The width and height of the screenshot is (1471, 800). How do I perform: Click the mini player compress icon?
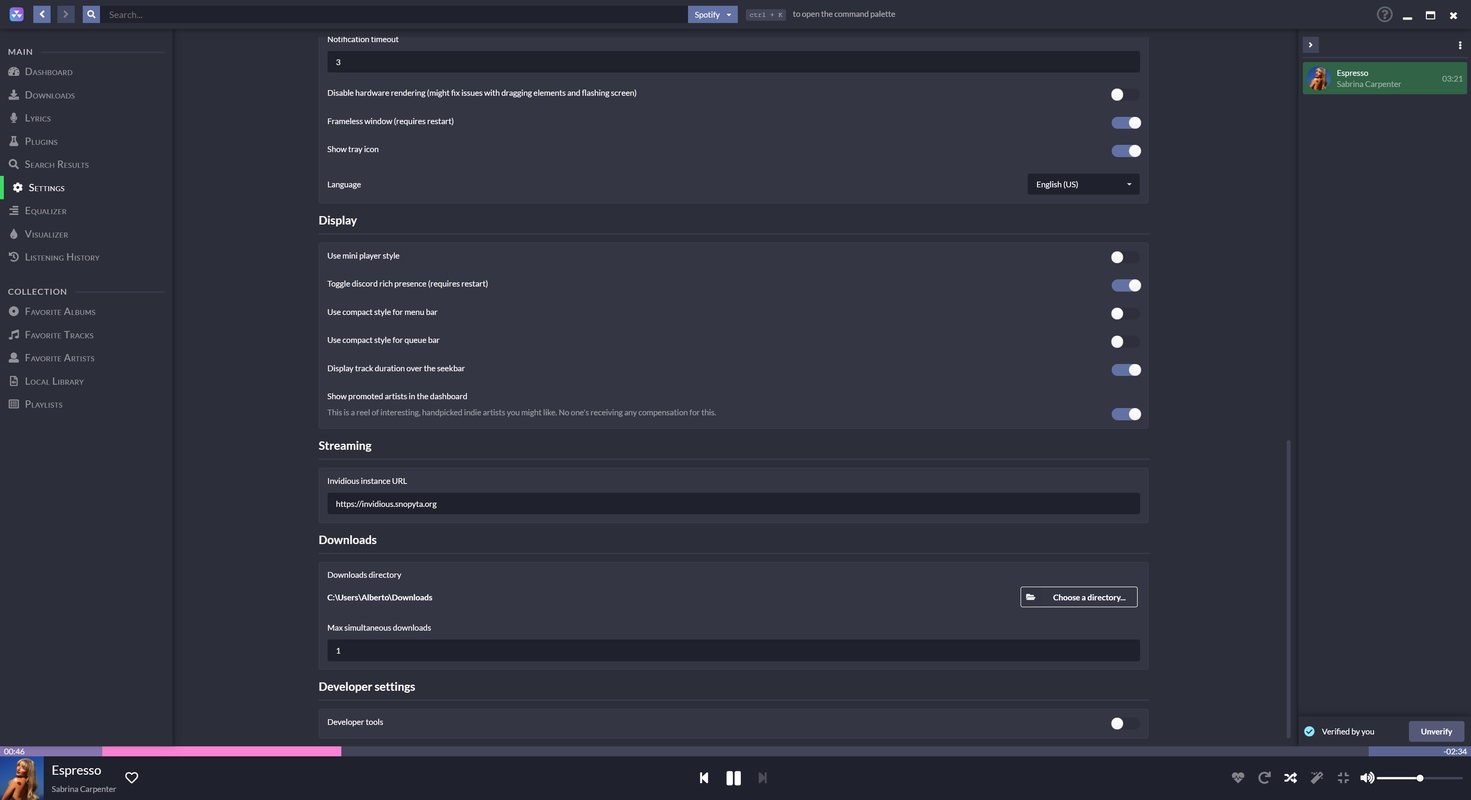[x=1343, y=778]
